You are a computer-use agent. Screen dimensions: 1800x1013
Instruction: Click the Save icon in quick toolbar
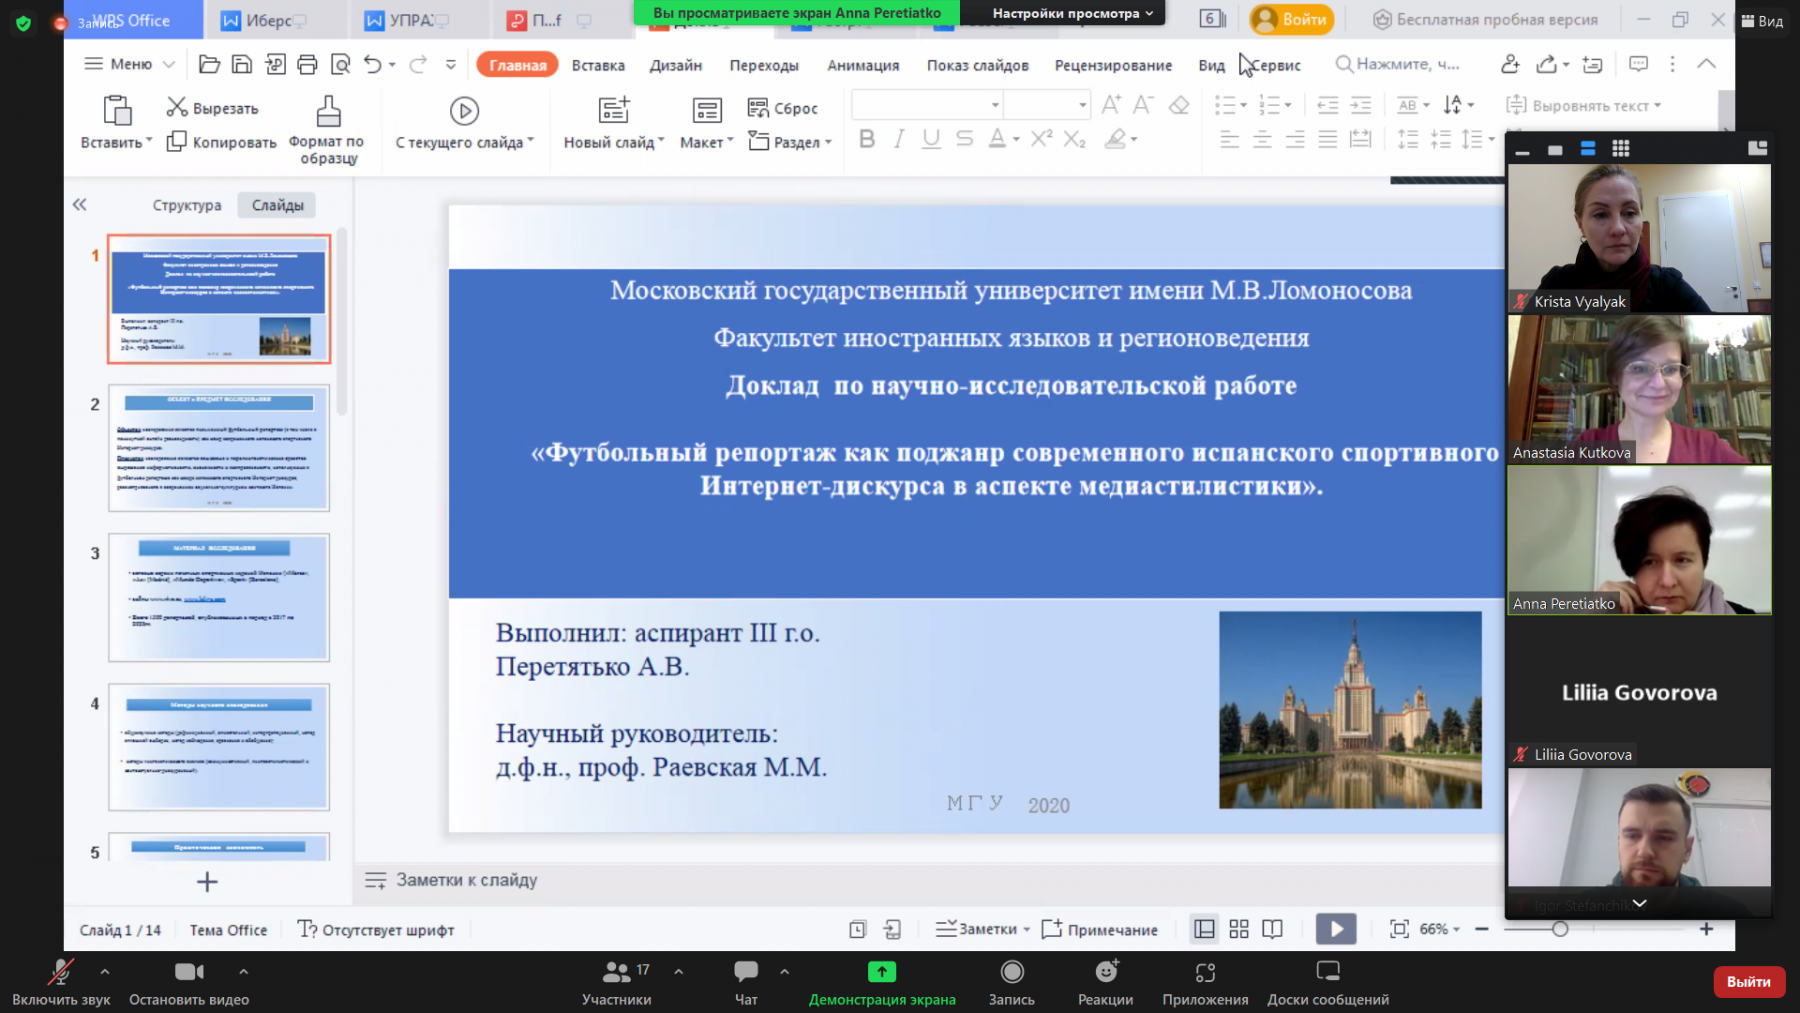click(242, 64)
